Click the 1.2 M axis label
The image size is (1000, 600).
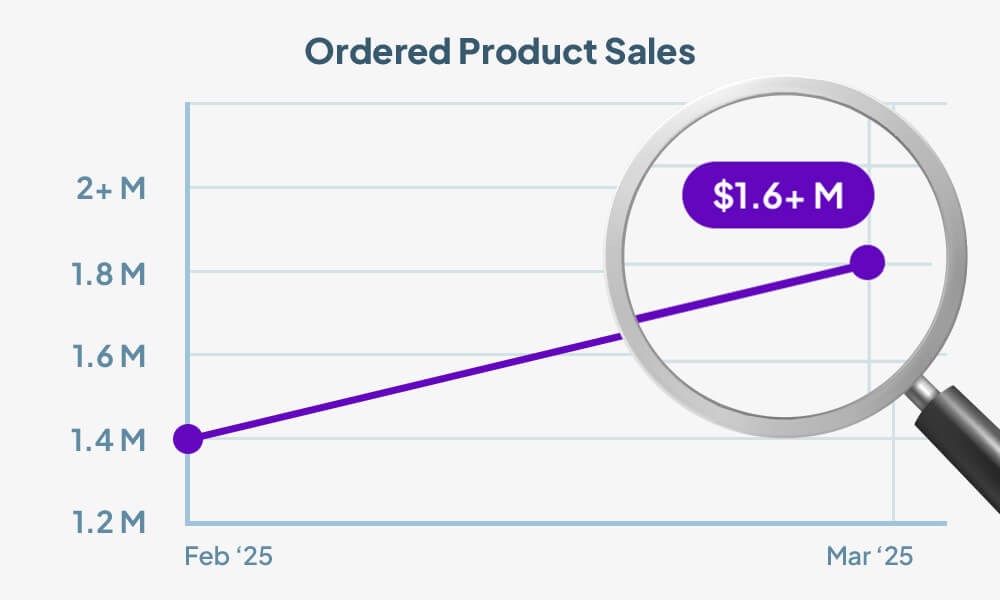tap(109, 522)
